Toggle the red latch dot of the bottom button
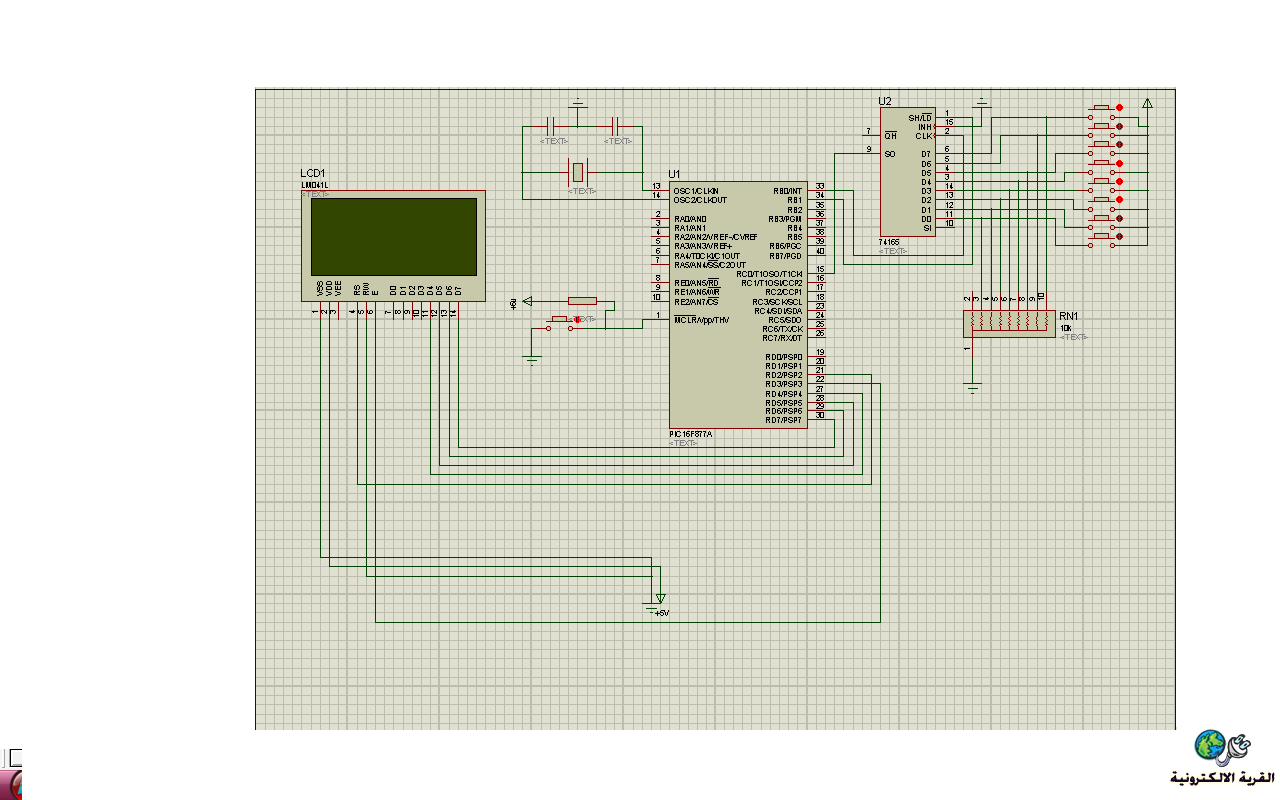This screenshot has width=1280, height=800. pyautogui.click(x=1119, y=237)
